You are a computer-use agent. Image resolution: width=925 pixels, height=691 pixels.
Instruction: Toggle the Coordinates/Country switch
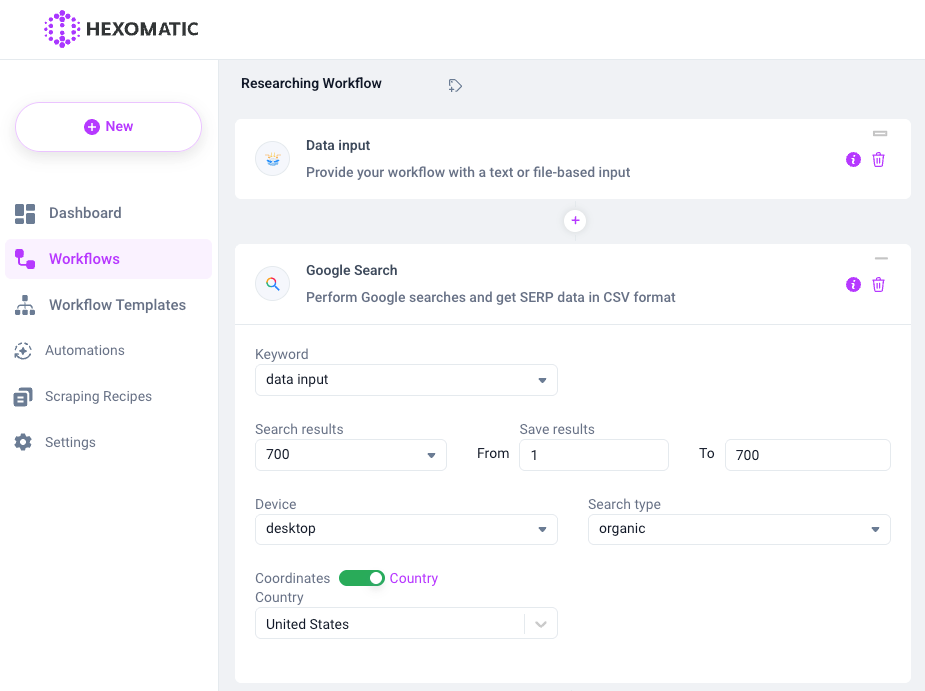point(361,578)
